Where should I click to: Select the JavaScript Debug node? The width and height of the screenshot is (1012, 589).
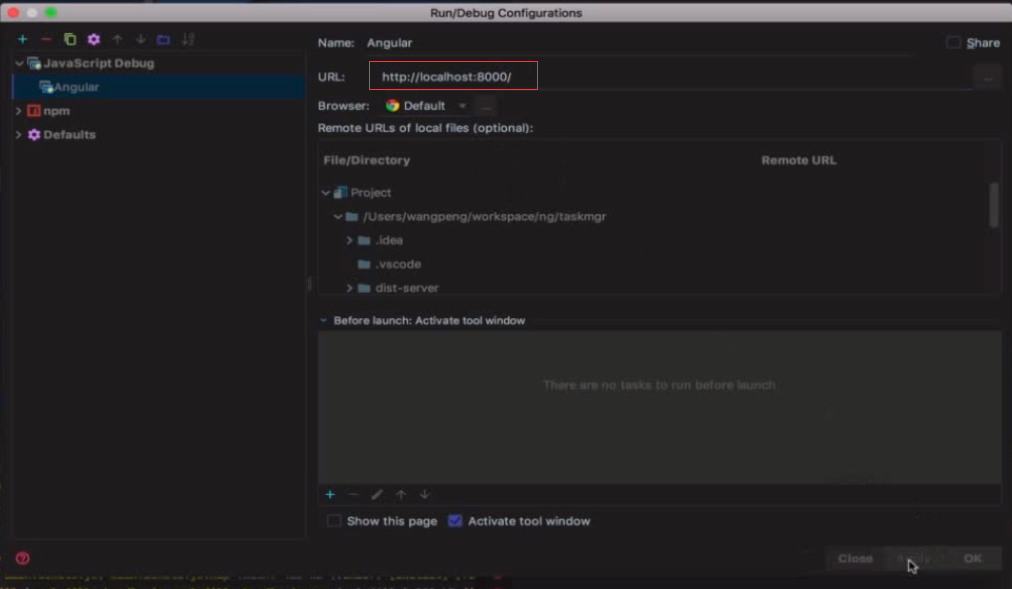tap(99, 63)
